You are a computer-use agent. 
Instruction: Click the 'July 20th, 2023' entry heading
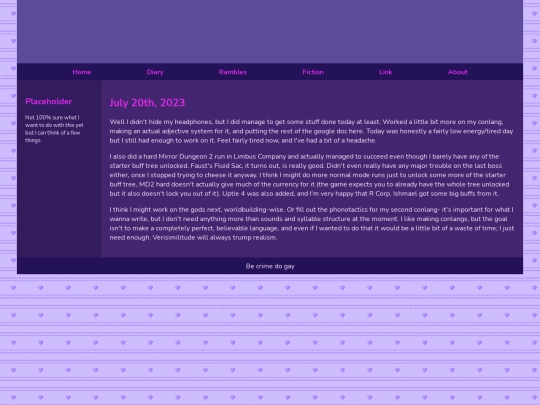click(147, 103)
